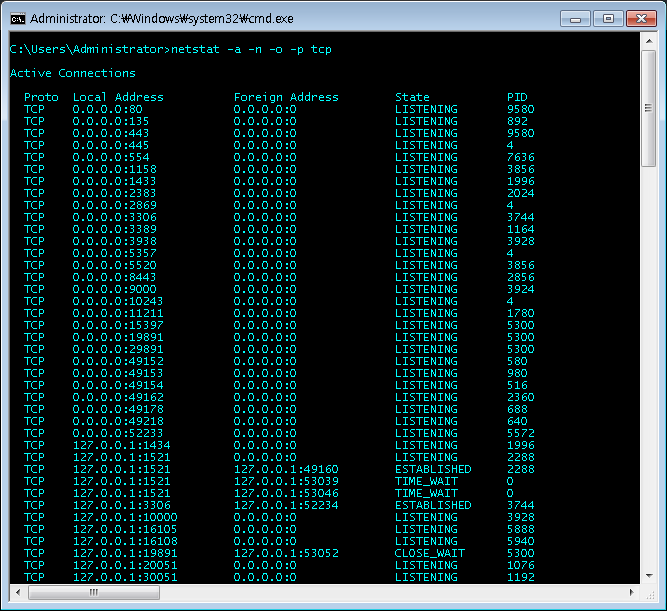Click local address 0.0.0.0:8443
667x611 pixels.
click(114, 277)
